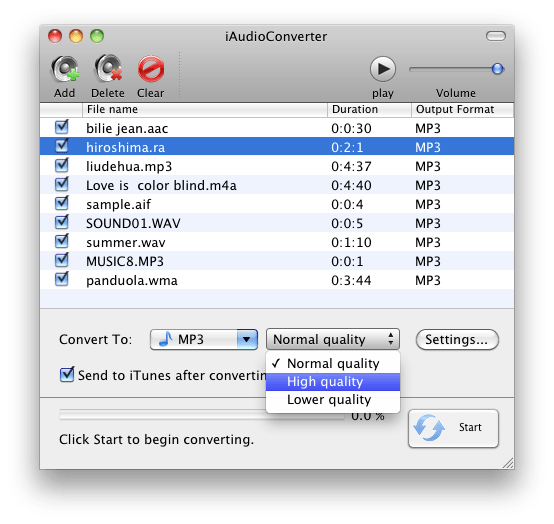Select the summer.wav file name
Viewport: 554px width, 524px height.
pyautogui.click(x=125, y=243)
